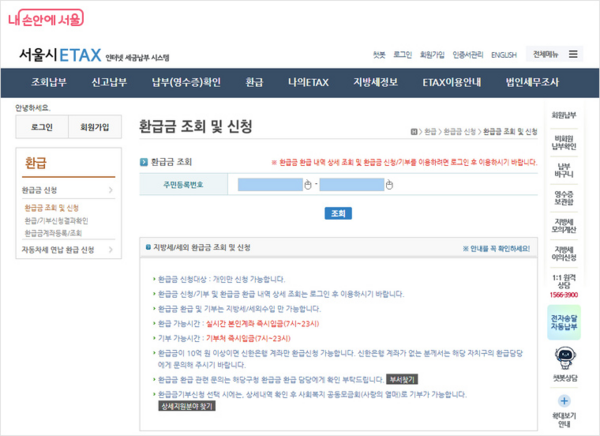The image size is (600, 436).
Task: Click the home icon in the breadcrumb
Action: coord(414,132)
